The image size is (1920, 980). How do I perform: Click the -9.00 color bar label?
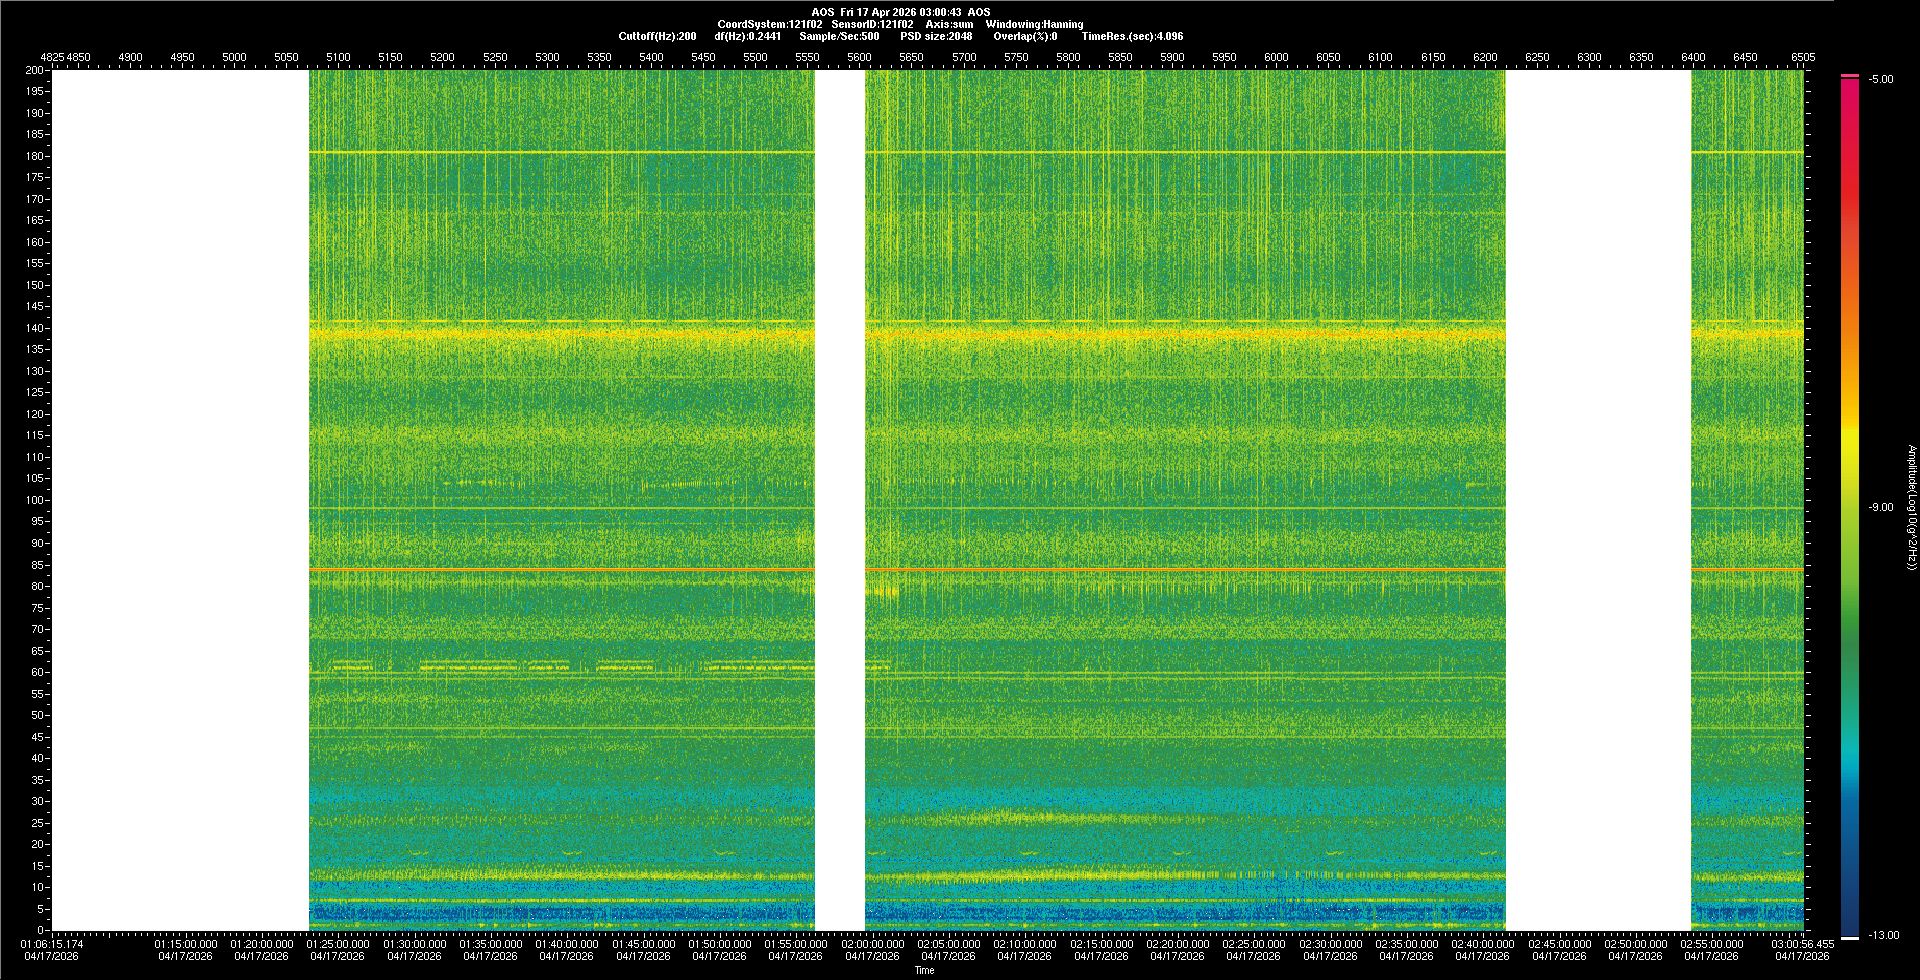(x=1880, y=507)
